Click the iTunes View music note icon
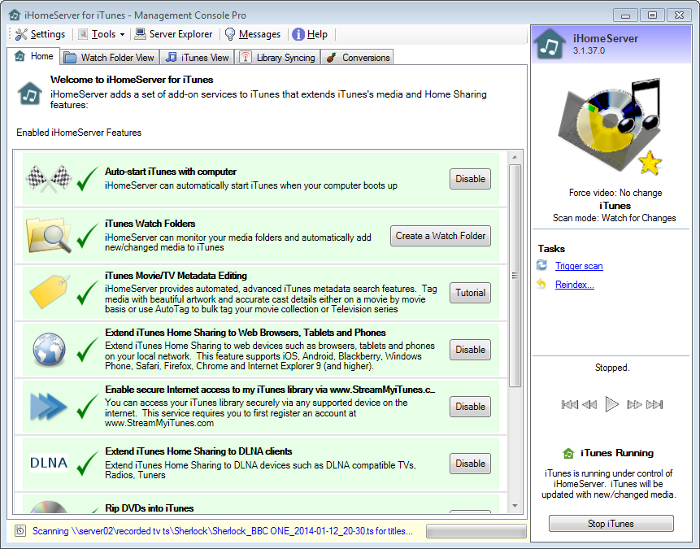This screenshot has width=700, height=549. [171, 57]
